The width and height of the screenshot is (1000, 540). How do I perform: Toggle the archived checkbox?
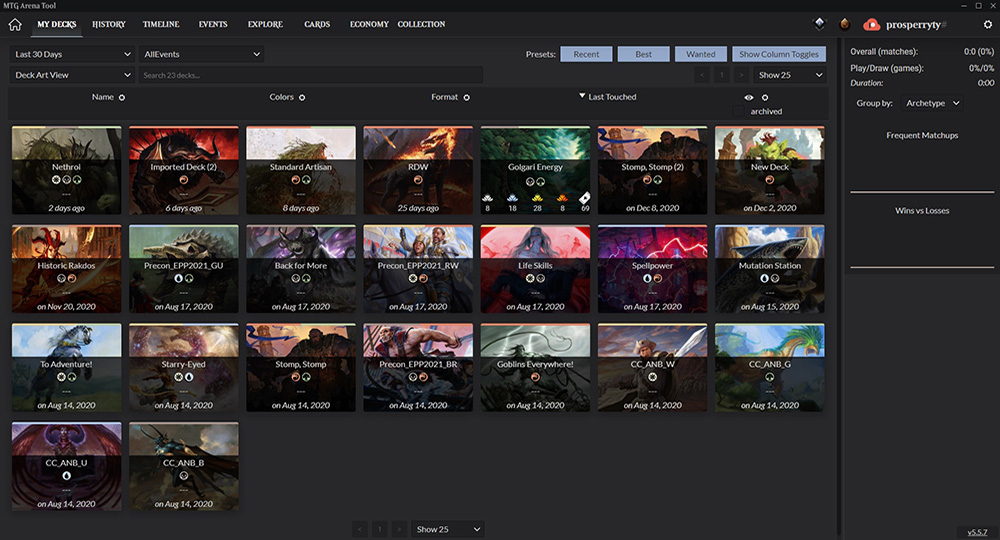pos(739,112)
